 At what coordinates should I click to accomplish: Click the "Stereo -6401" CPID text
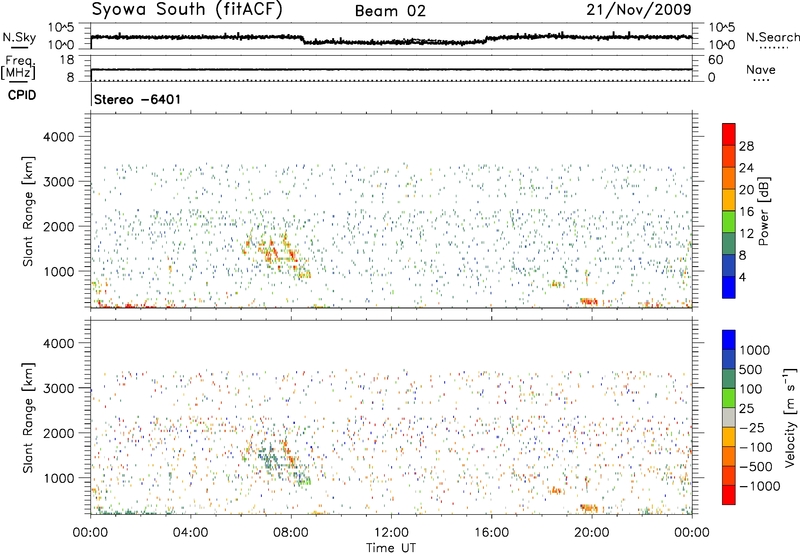pyautogui.click(x=137, y=99)
